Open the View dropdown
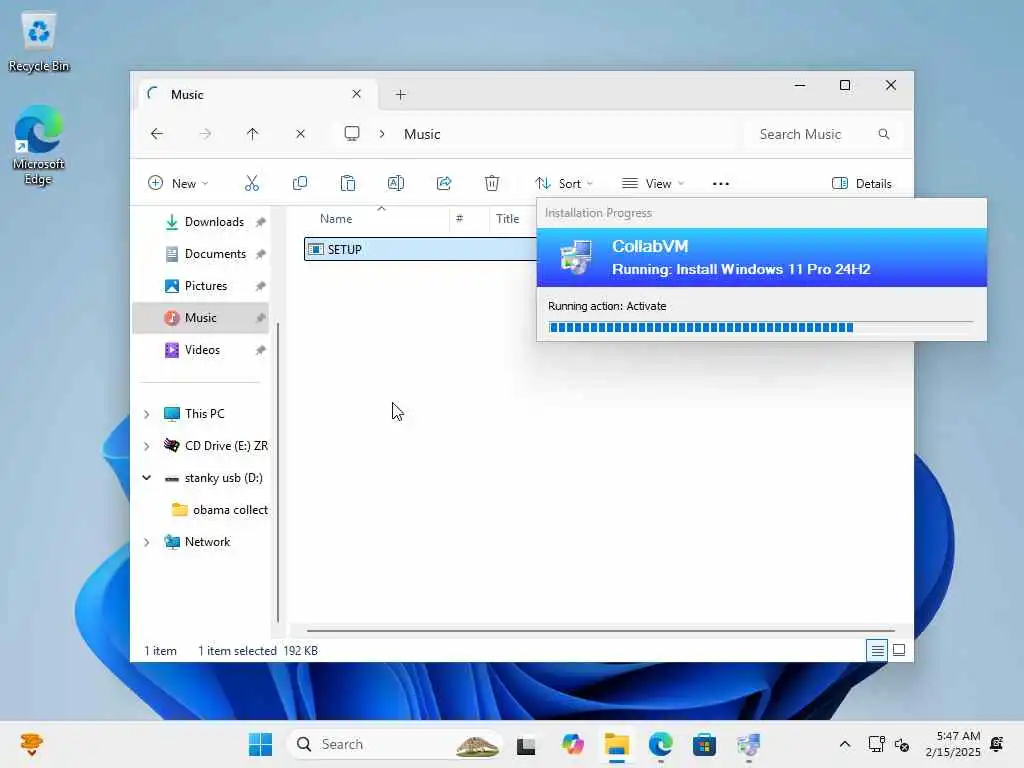The height and width of the screenshot is (768, 1024). (653, 184)
